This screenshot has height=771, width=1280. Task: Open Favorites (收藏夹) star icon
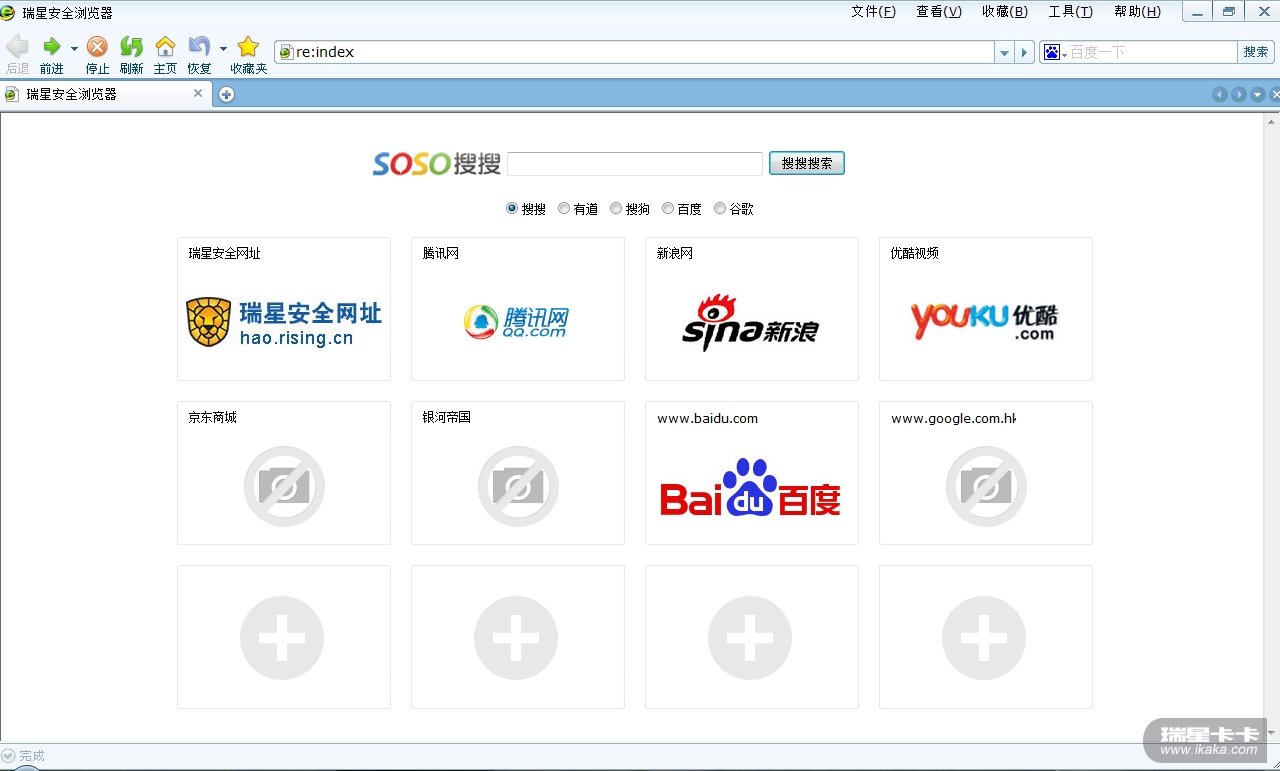248,46
